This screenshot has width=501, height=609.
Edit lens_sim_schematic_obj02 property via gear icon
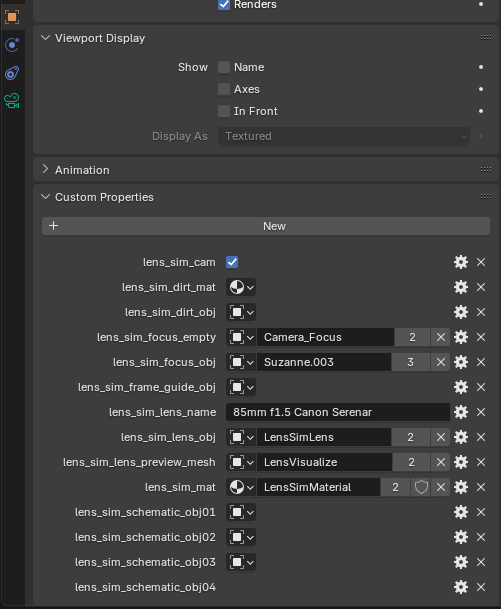point(461,537)
